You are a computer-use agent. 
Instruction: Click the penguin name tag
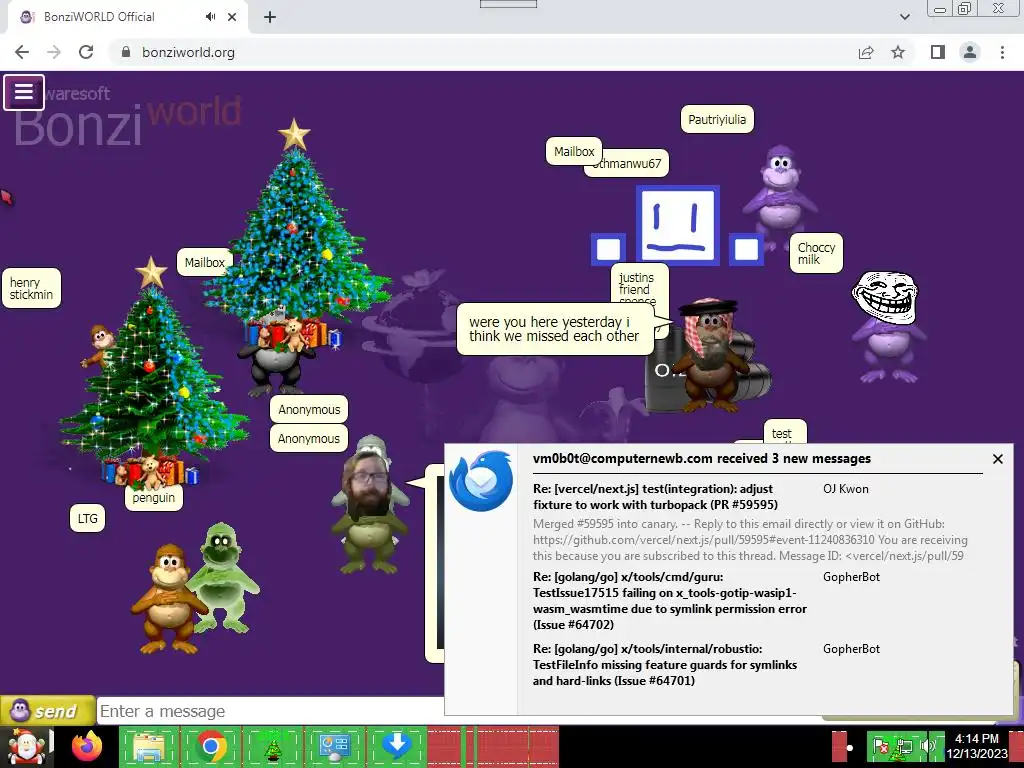click(153, 498)
